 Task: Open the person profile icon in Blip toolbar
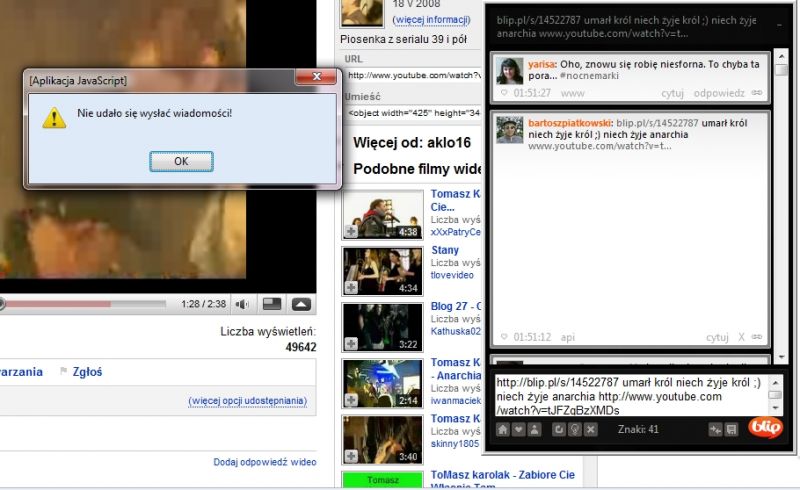534,429
